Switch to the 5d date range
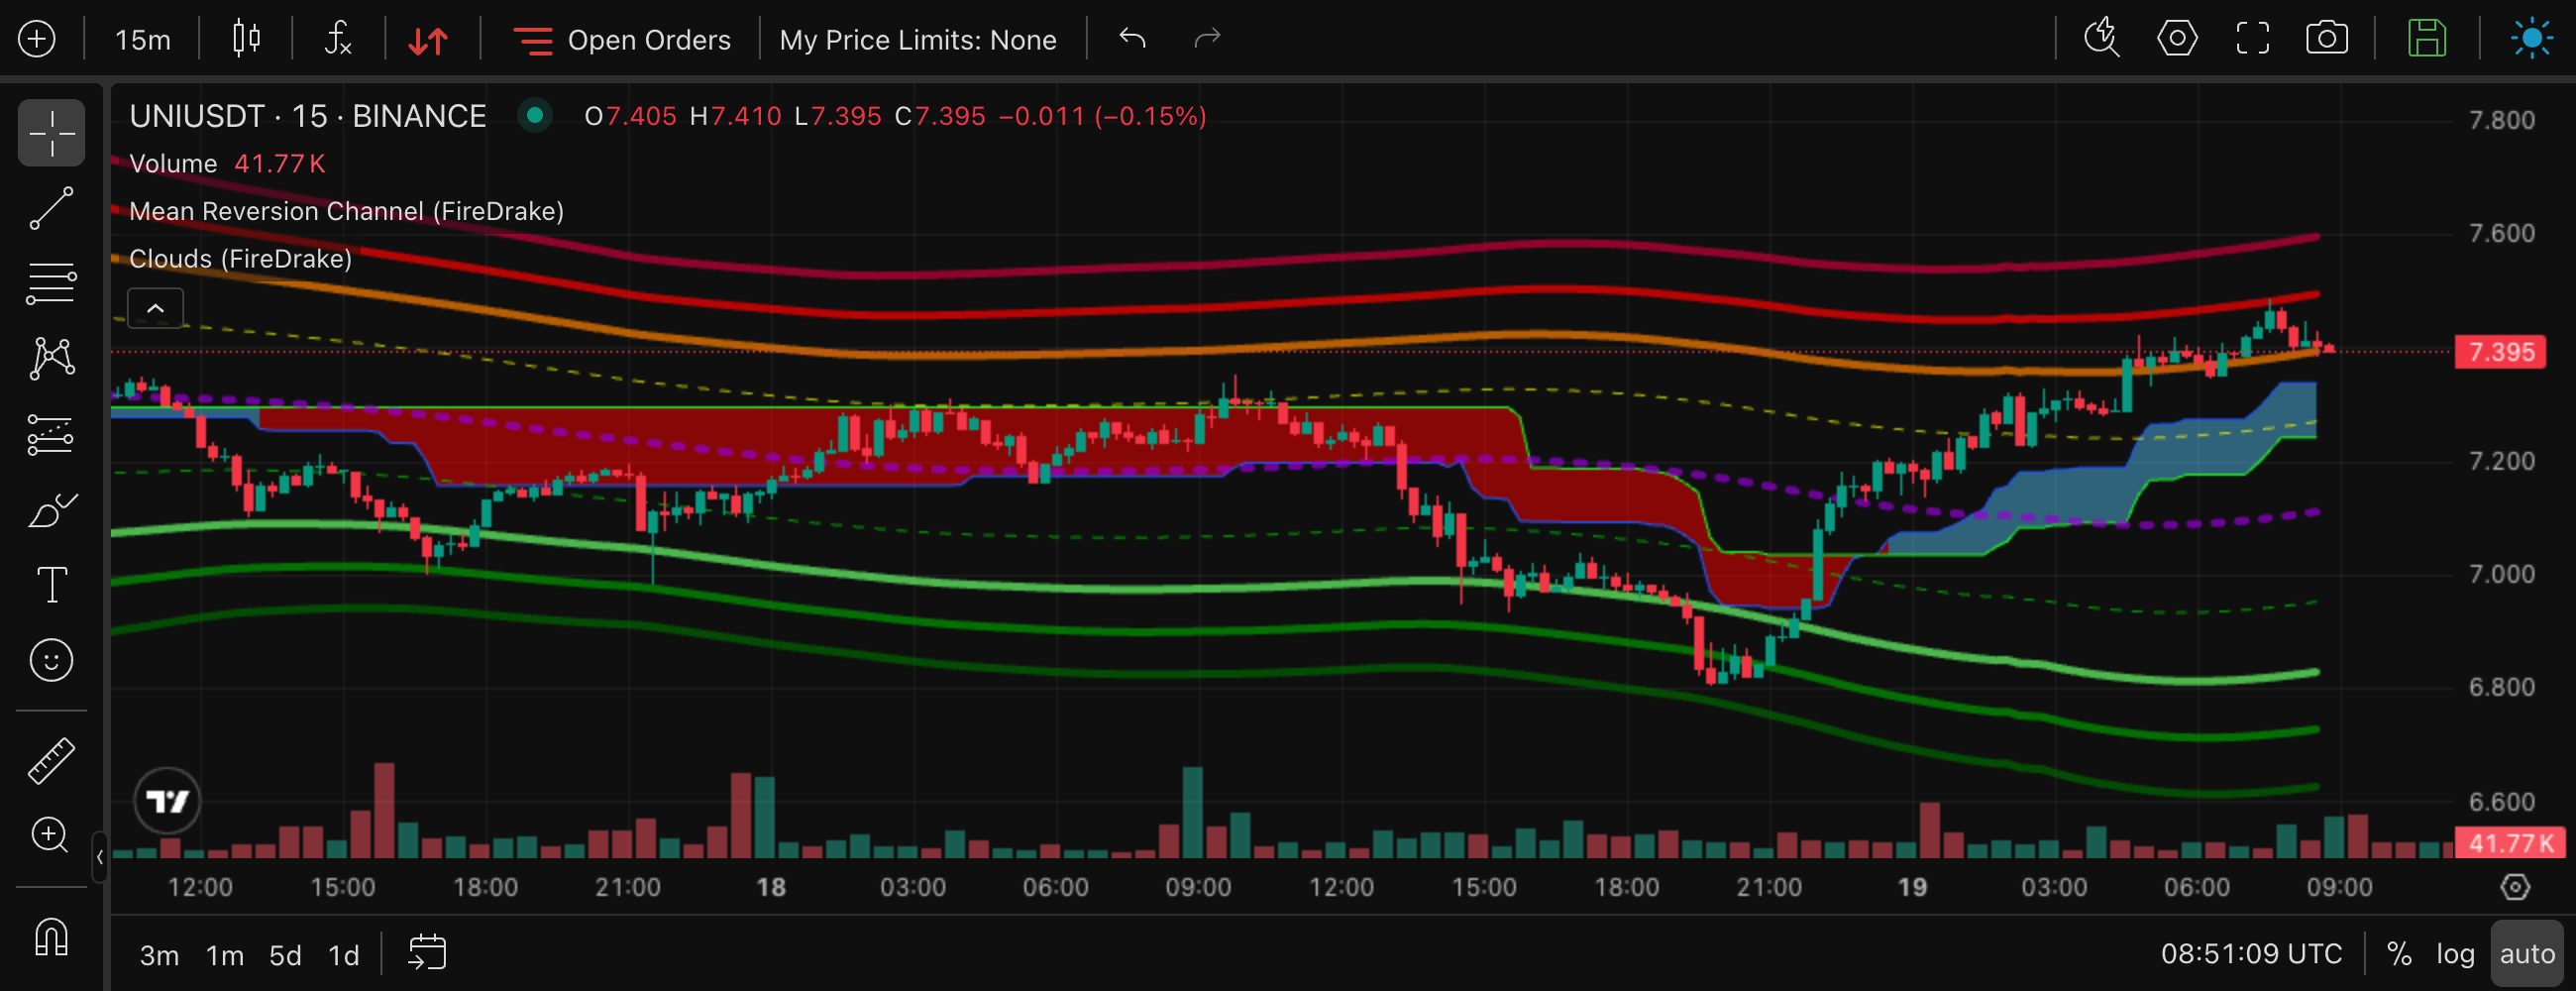 [285, 955]
